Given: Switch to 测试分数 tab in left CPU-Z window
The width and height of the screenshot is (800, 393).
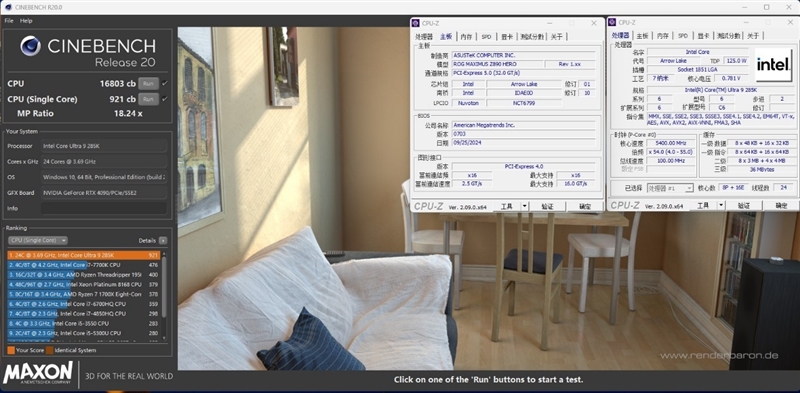Looking at the screenshot, I should tap(532, 37).
